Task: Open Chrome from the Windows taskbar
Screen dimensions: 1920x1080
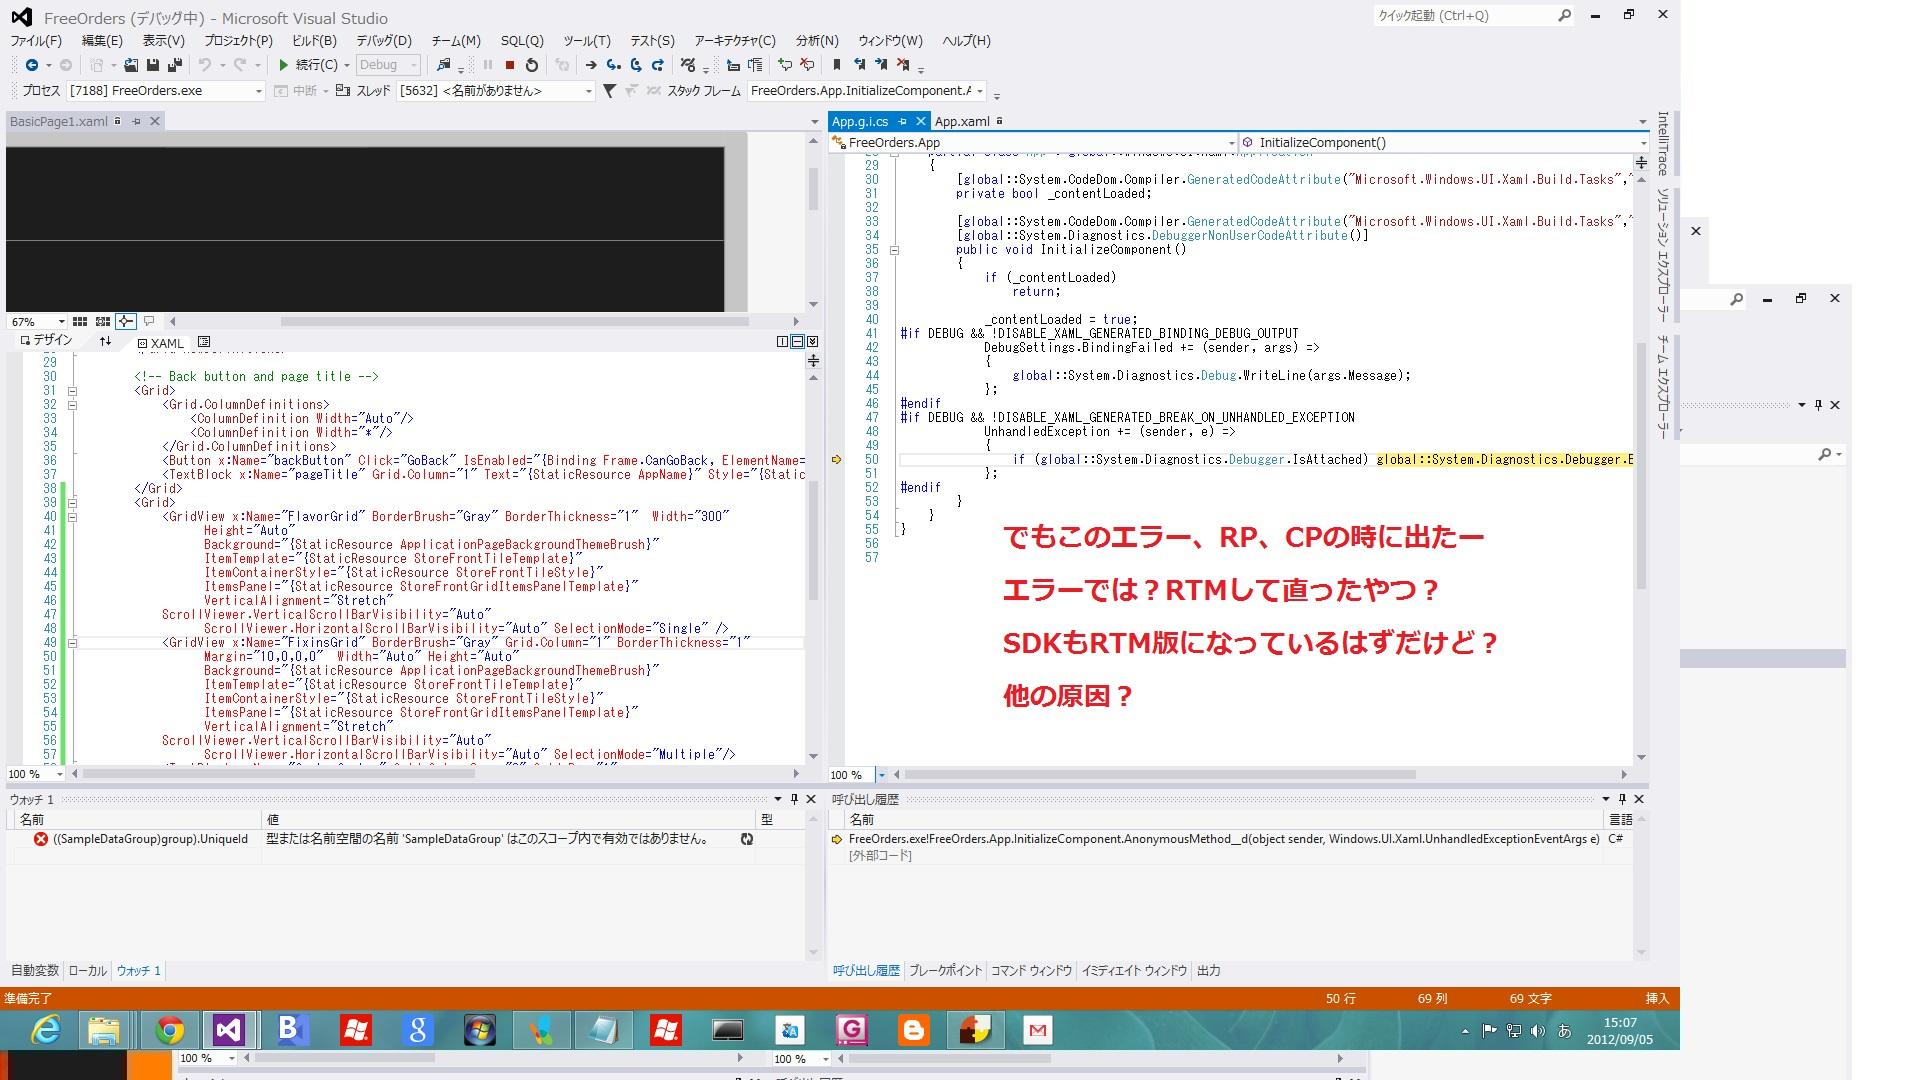Action: [170, 1030]
